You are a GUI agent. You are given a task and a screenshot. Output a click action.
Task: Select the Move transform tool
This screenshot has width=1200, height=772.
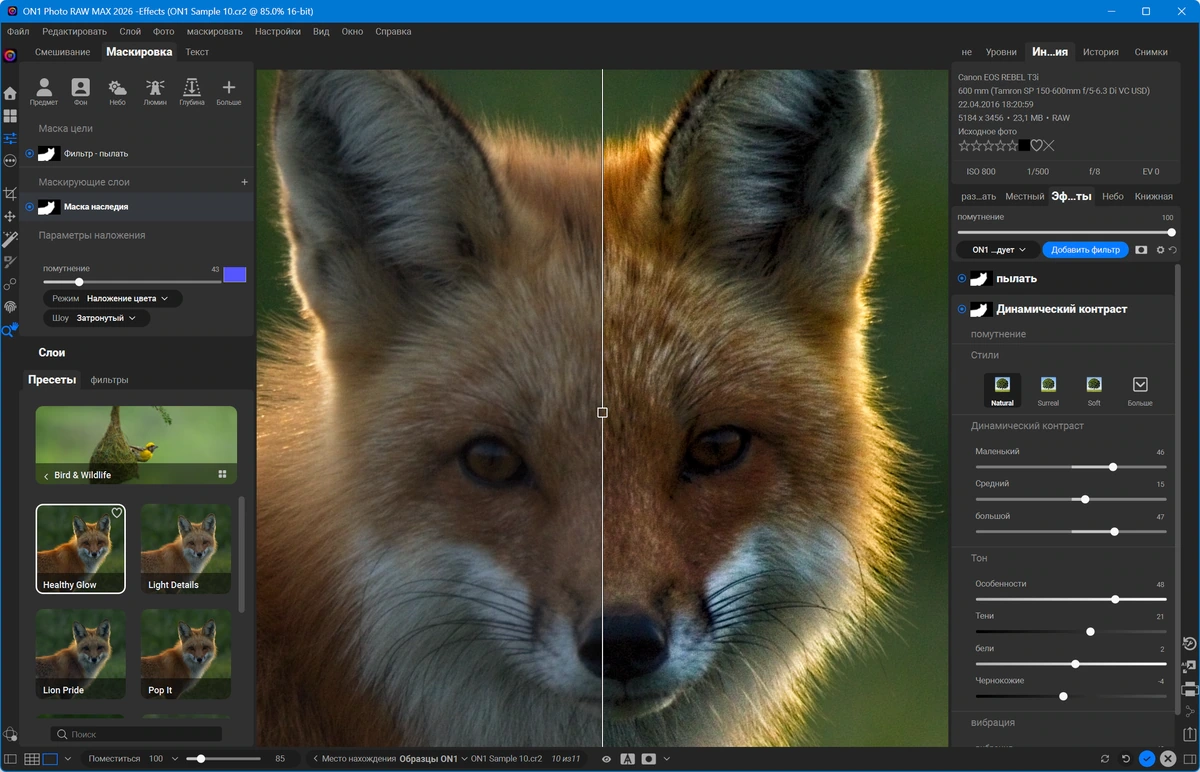(x=10, y=216)
